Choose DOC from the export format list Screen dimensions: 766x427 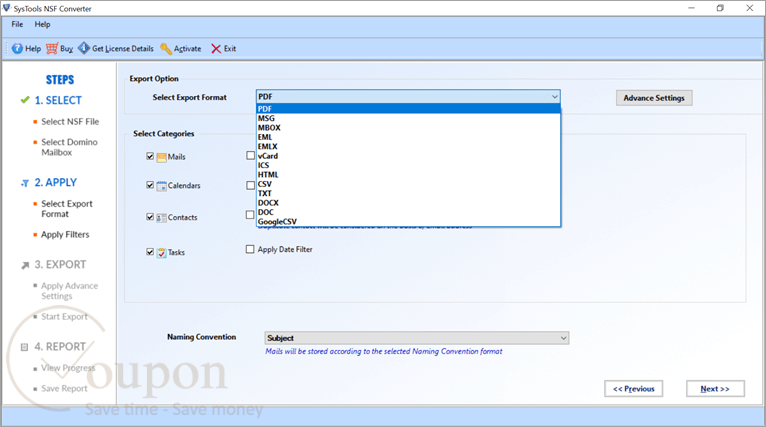[408, 212]
